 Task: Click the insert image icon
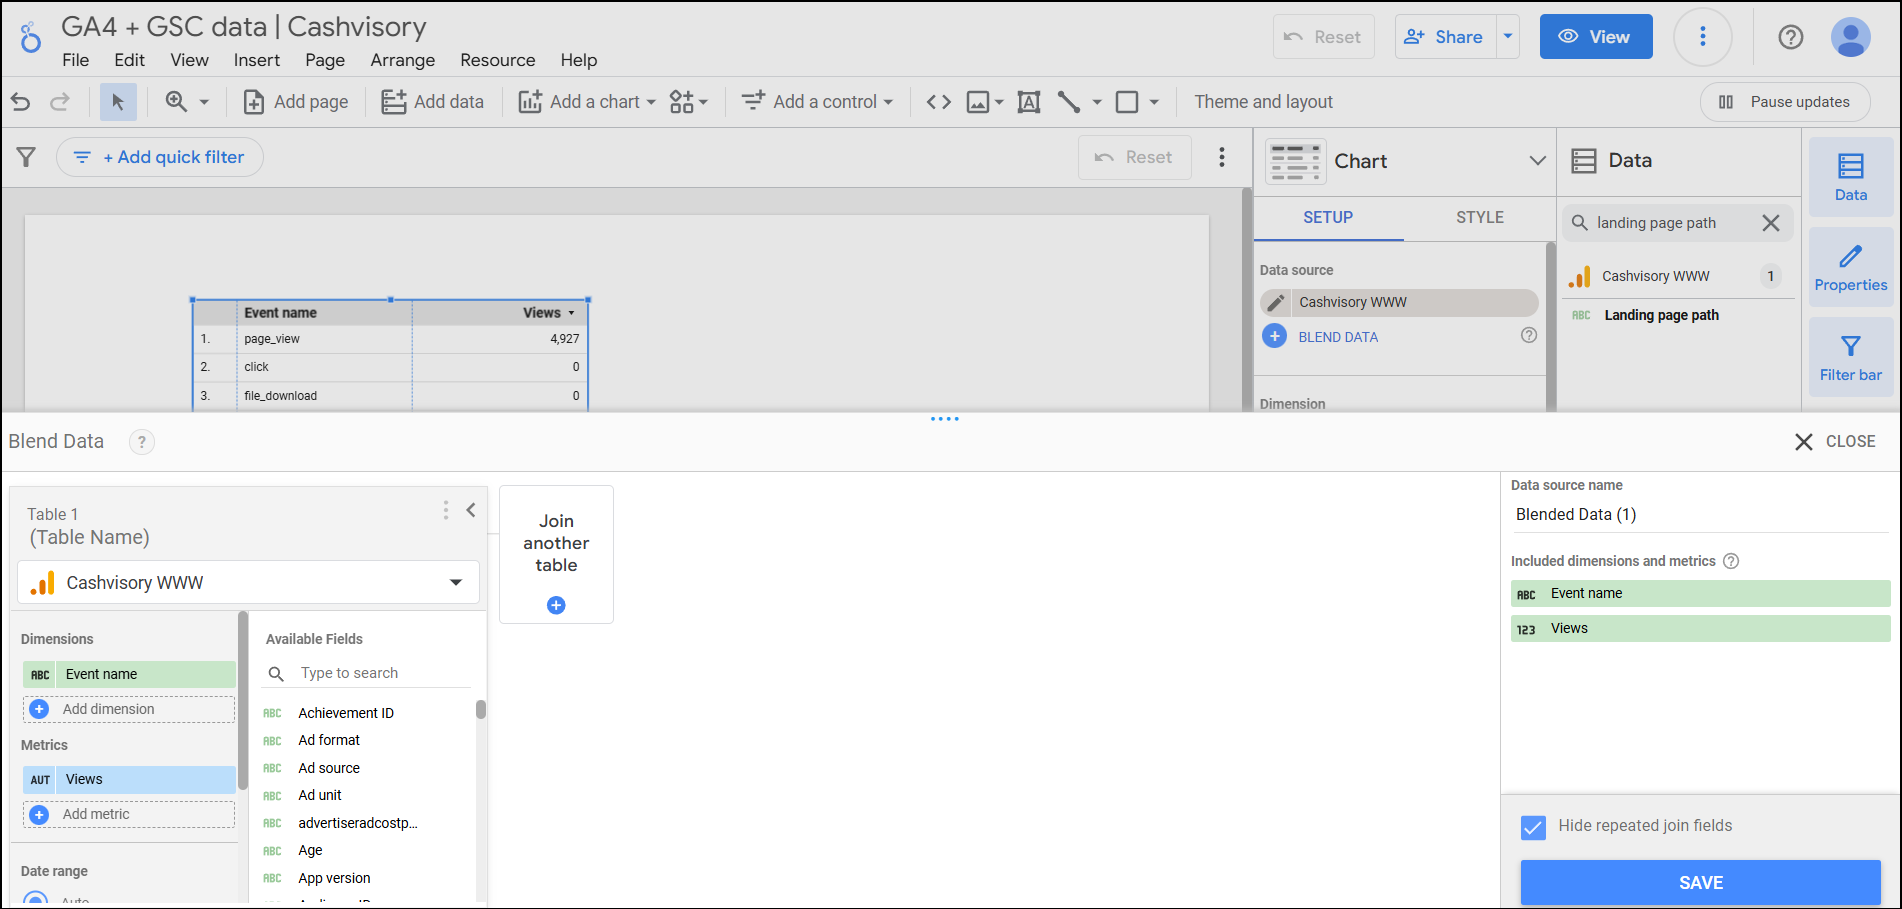pos(978,102)
